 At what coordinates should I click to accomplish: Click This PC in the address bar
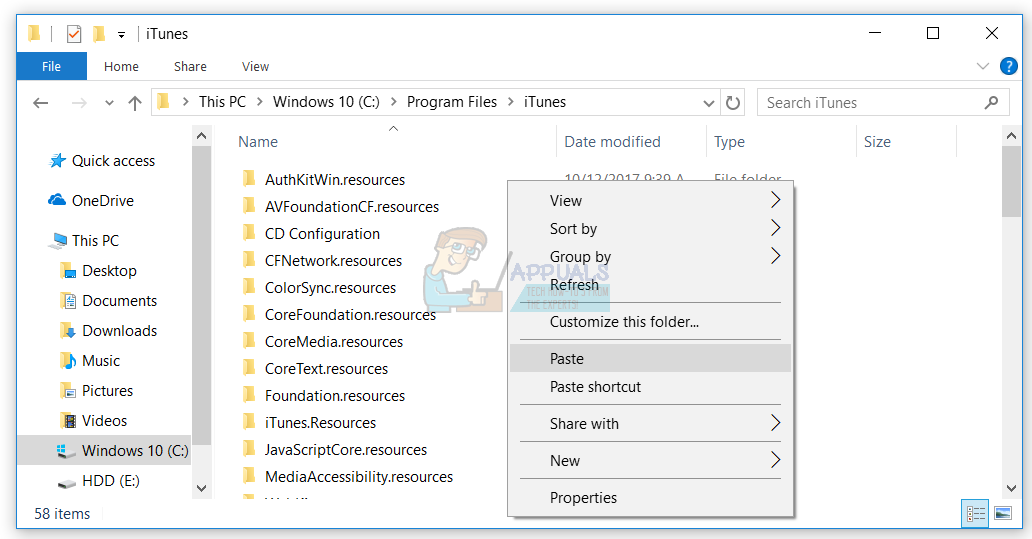222,102
